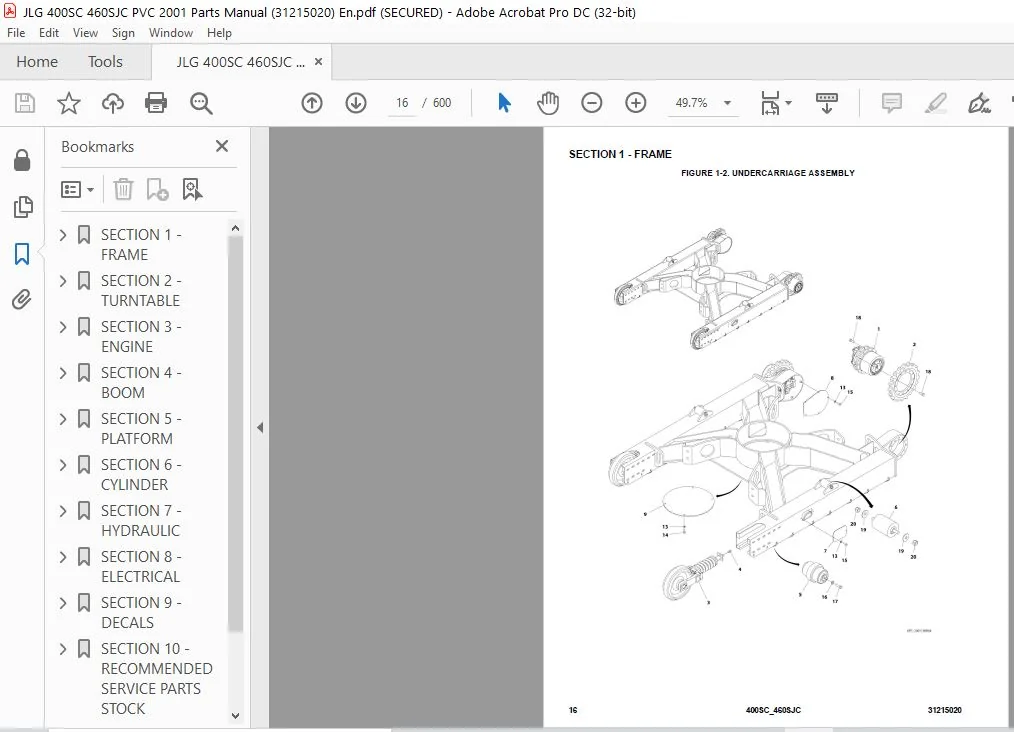Open the Sign document pen tool
This screenshot has width=1014, height=732.
(979, 103)
